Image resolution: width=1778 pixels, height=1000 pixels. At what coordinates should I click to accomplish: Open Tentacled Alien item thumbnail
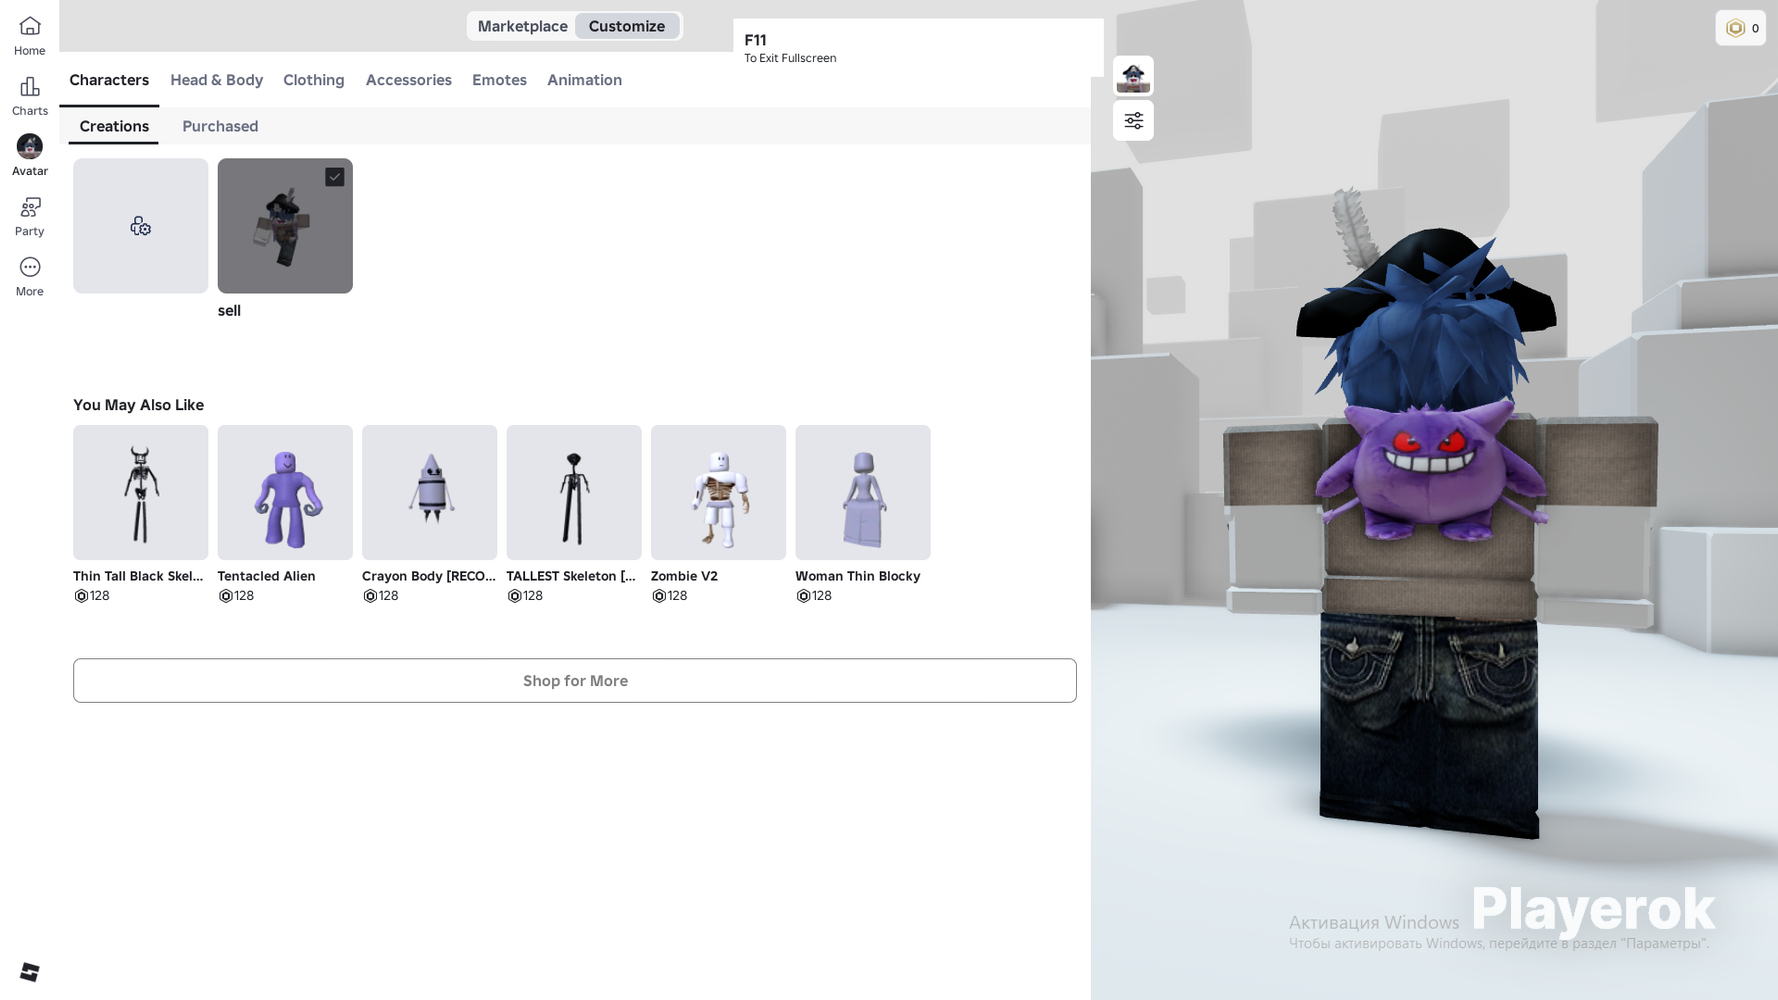point(285,493)
